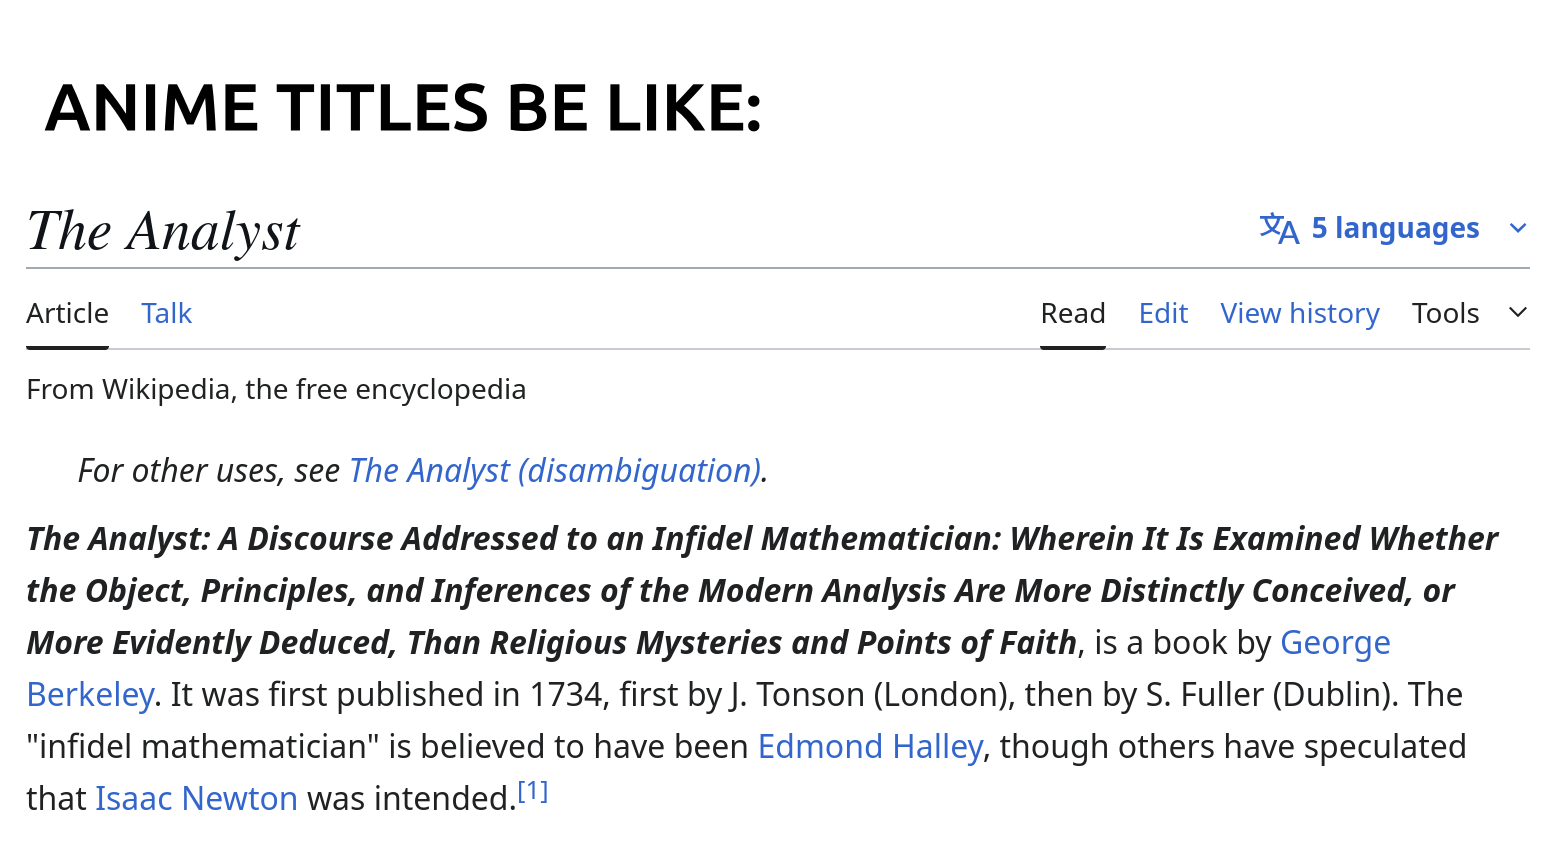Visit the Edmond Halley link
The image size is (1550, 850).
pyautogui.click(x=870, y=747)
